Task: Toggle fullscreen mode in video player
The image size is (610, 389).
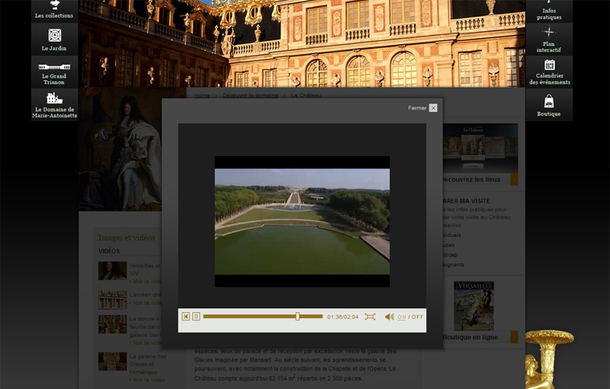Action: [x=370, y=317]
